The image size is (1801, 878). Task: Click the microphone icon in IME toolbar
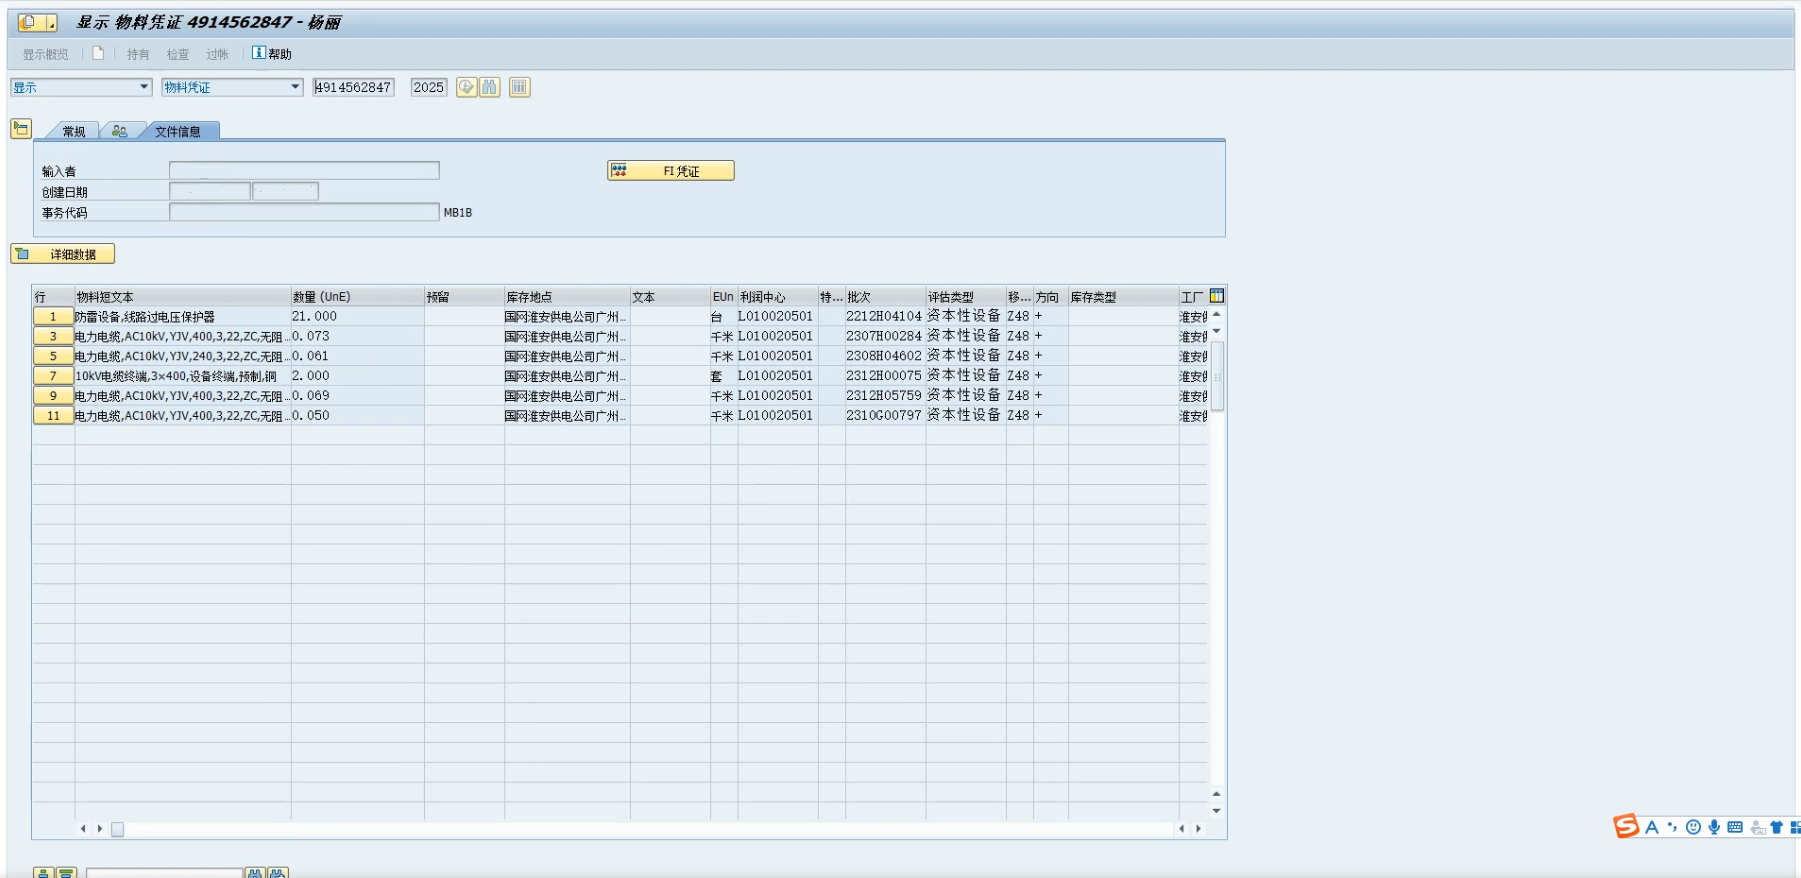pos(1714,827)
